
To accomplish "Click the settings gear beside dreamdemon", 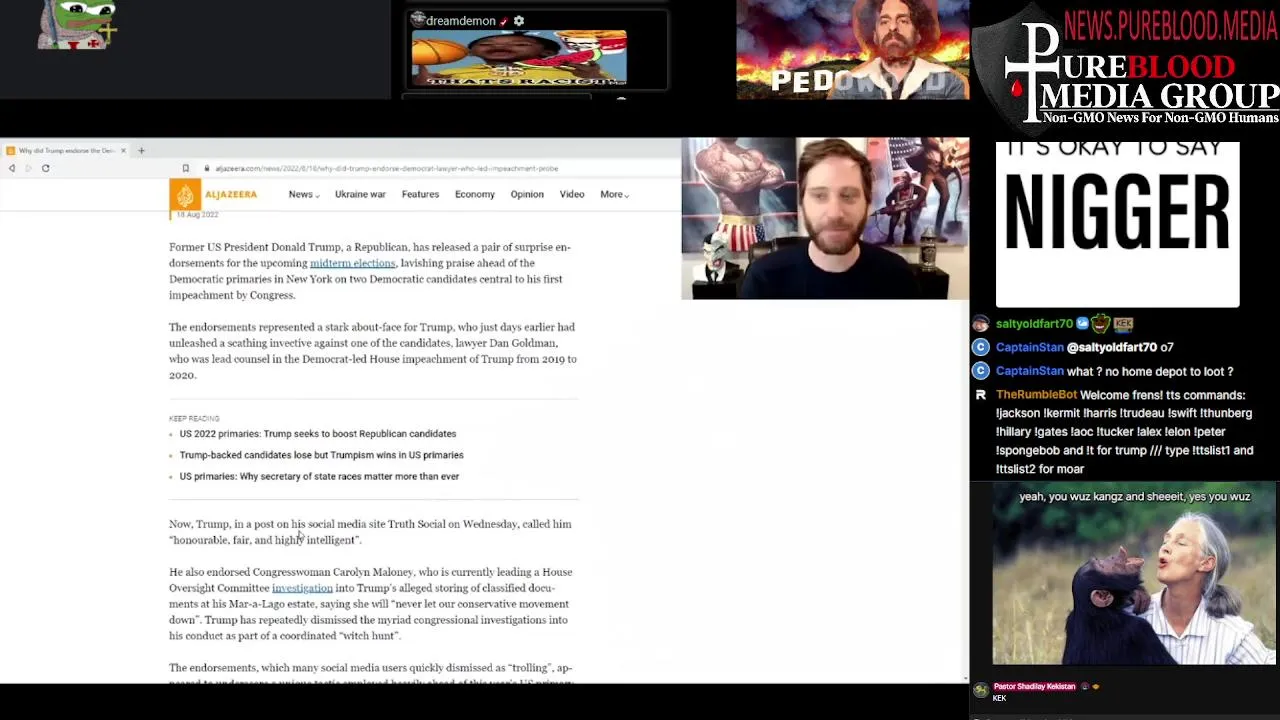I will (518, 21).
